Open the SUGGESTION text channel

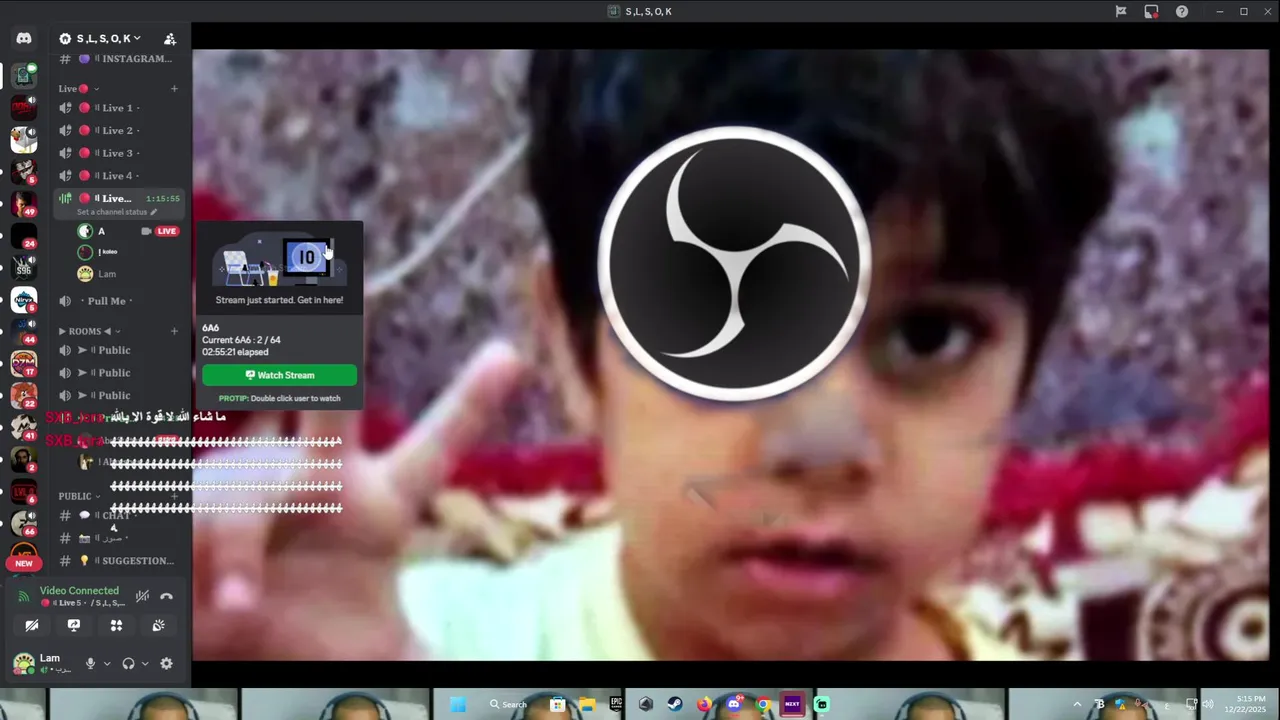click(x=118, y=561)
